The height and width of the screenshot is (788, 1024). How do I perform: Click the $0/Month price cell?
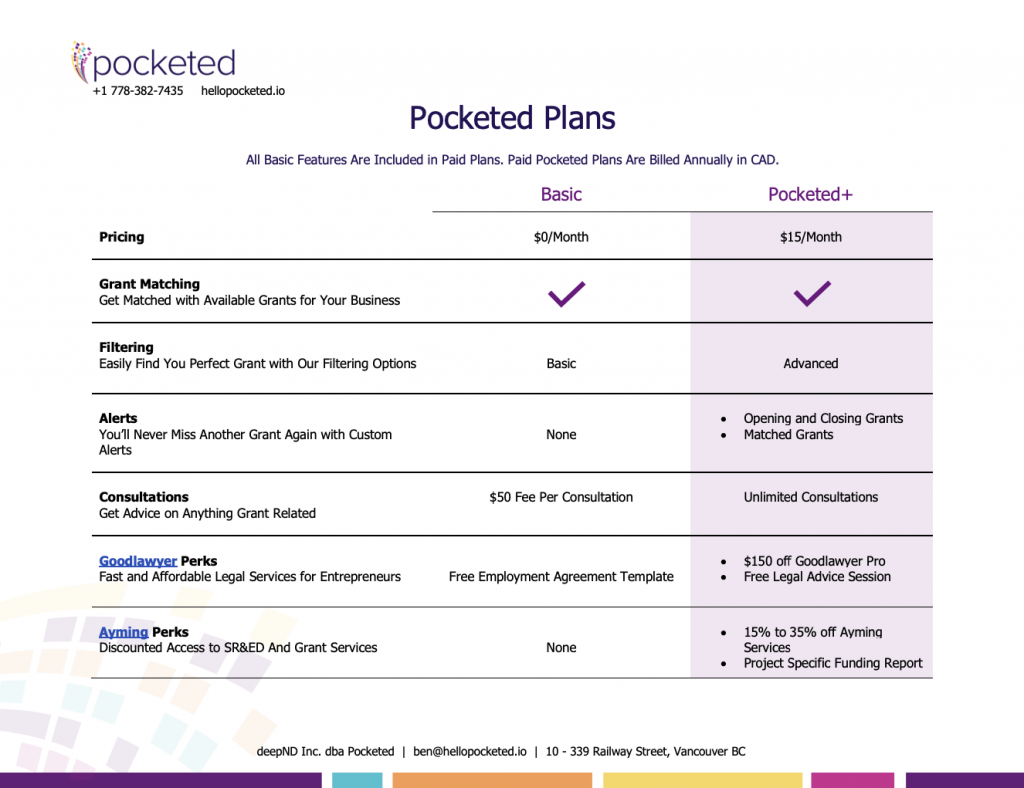pyautogui.click(x=561, y=237)
